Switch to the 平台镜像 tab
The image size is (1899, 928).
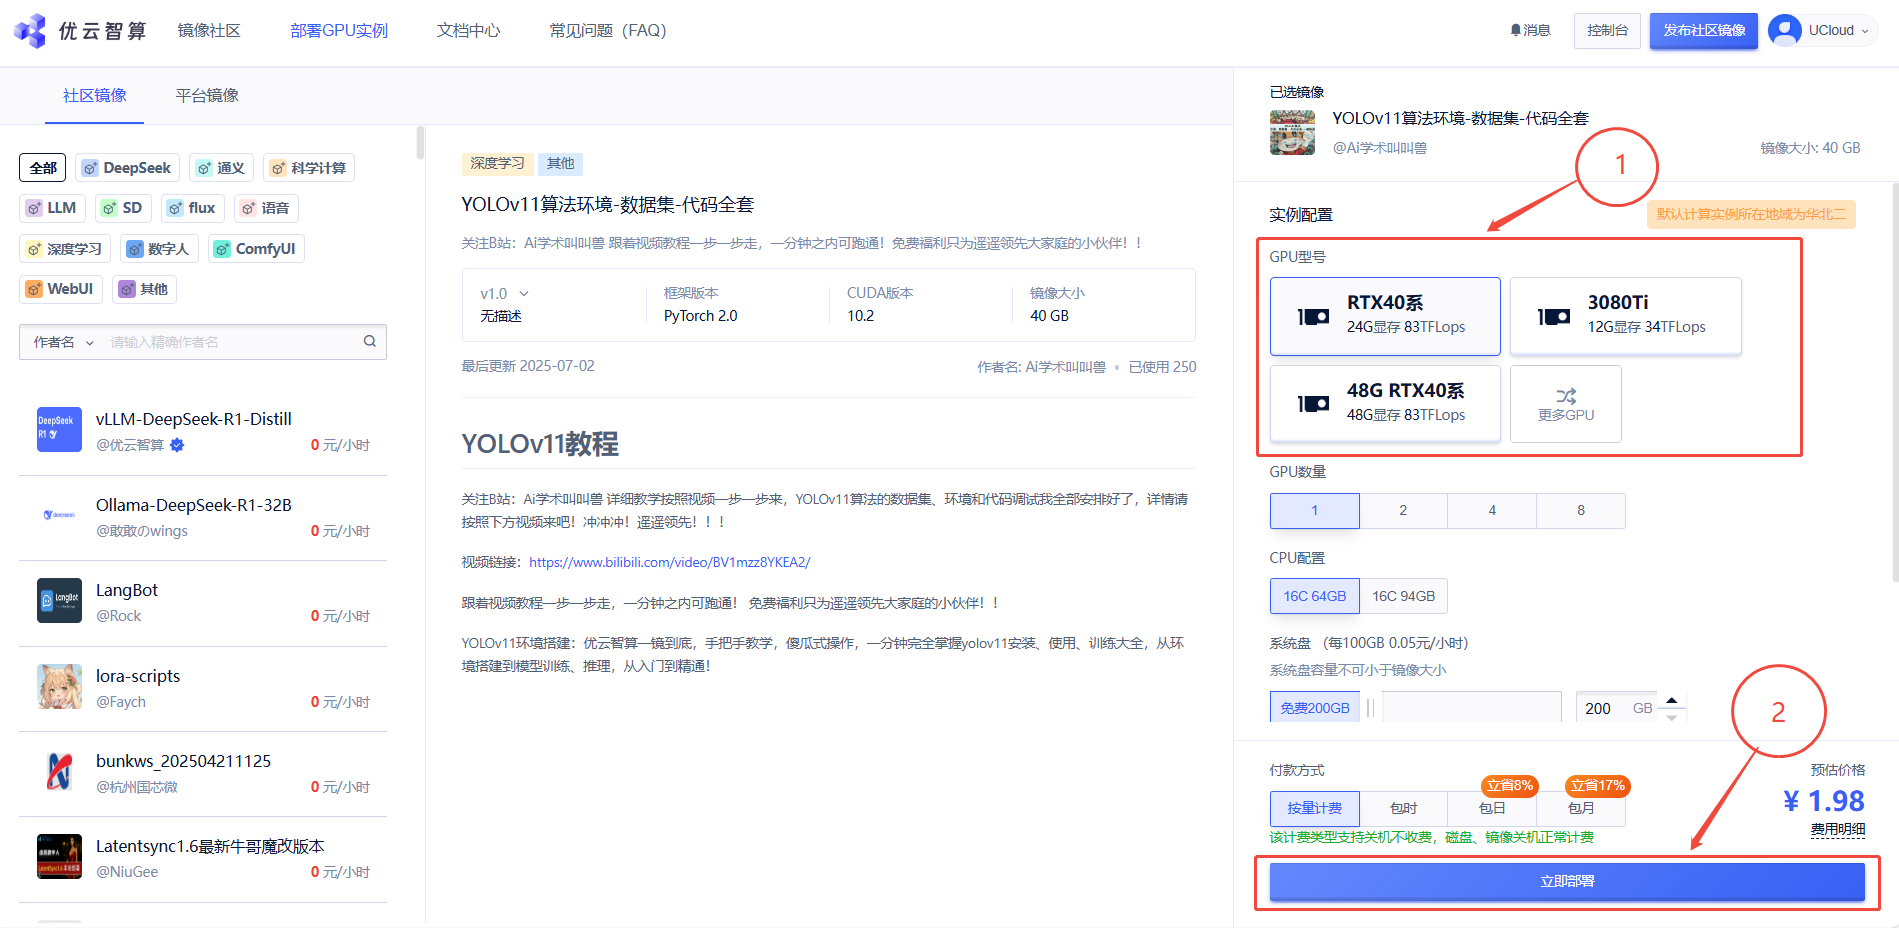coord(207,95)
